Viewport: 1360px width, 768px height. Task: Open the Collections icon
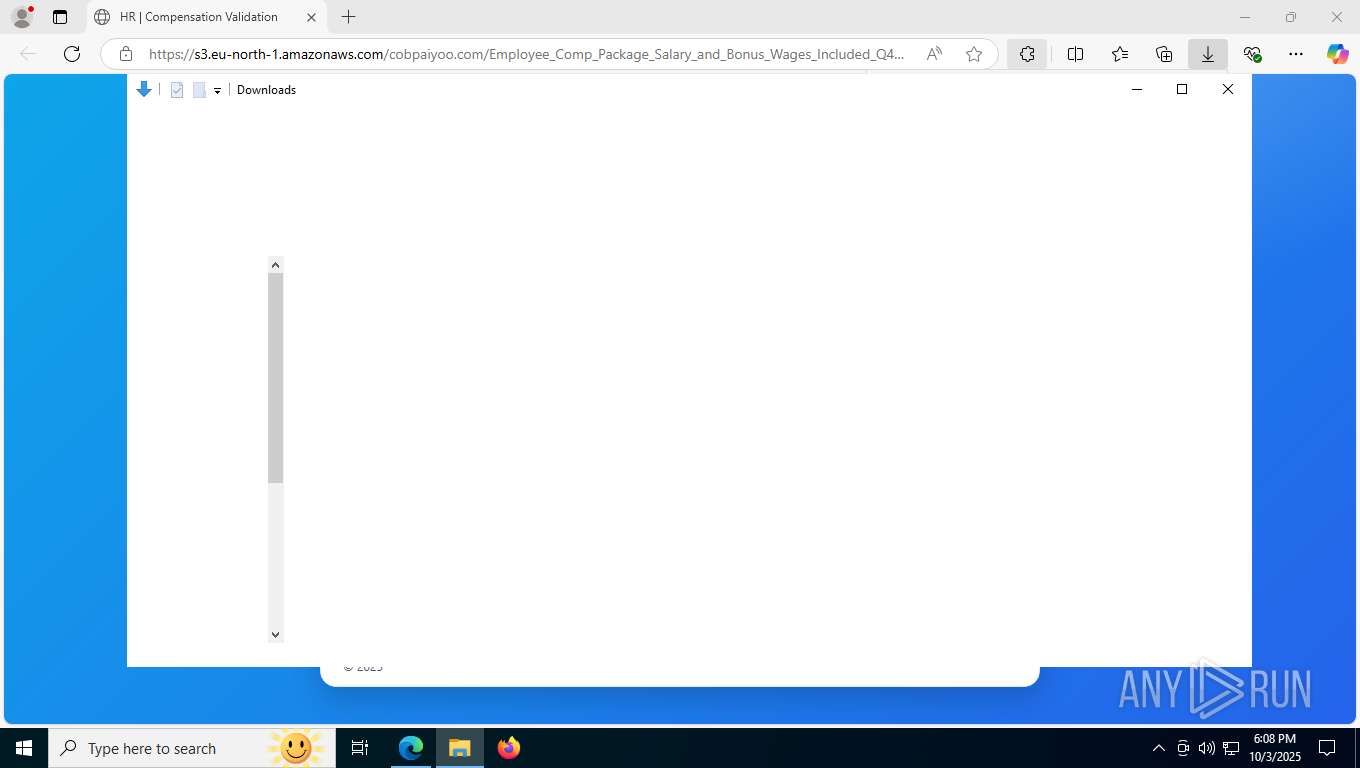click(x=1164, y=54)
